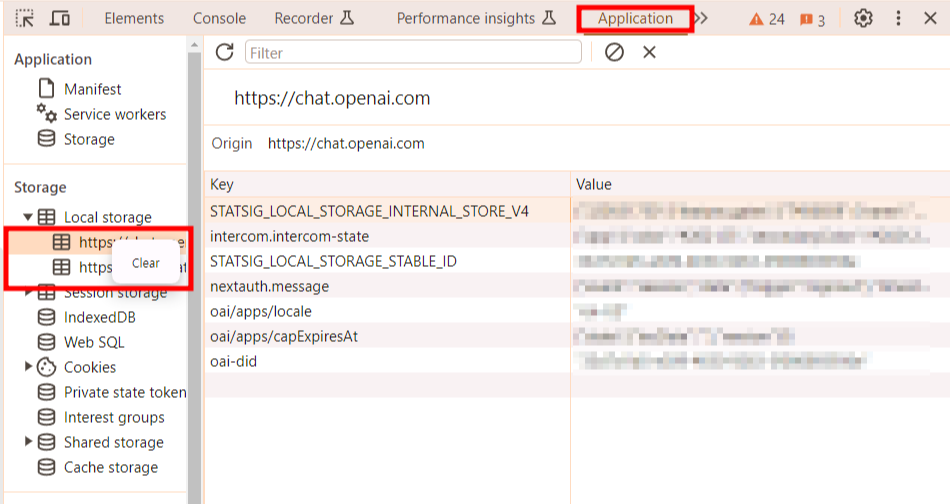The image size is (950, 504).
Task: Switch to the Console tab
Action: [219, 19]
